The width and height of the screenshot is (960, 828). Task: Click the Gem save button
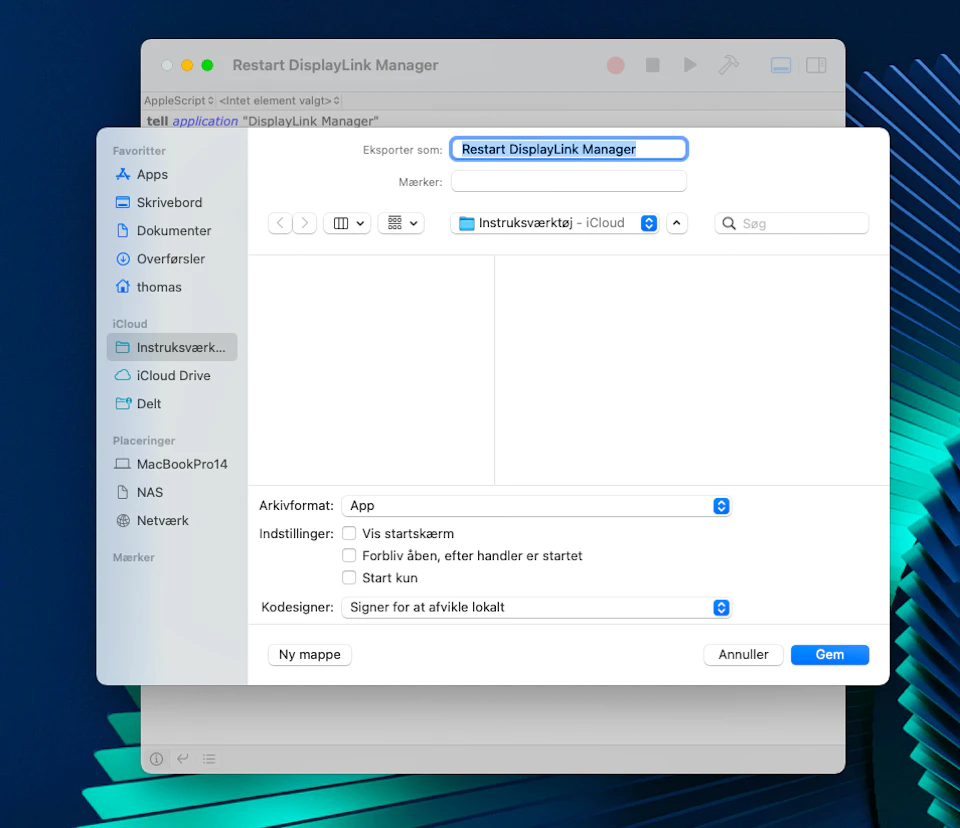point(830,655)
